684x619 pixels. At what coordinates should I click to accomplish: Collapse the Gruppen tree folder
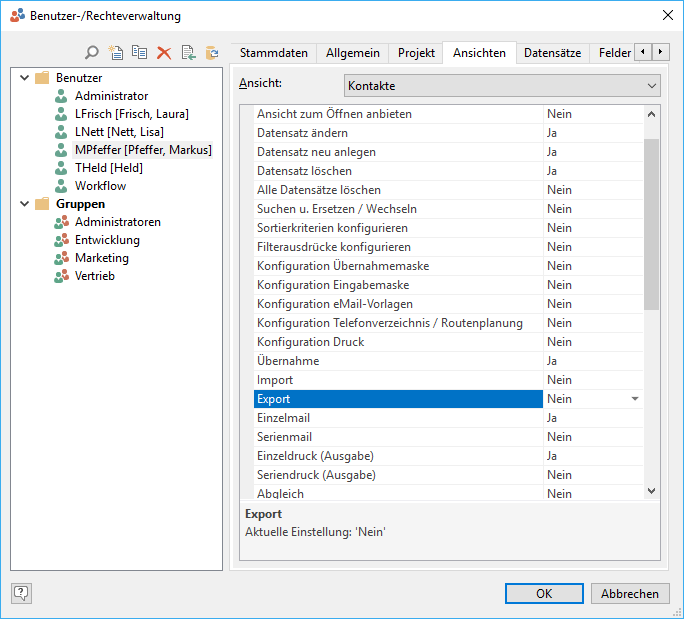pyautogui.click(x=23, y=204)
